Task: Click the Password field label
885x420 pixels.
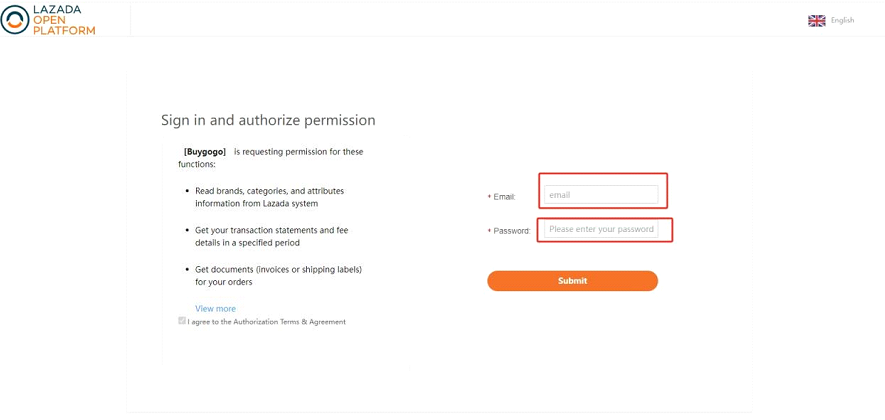Action: click(512, 231)
